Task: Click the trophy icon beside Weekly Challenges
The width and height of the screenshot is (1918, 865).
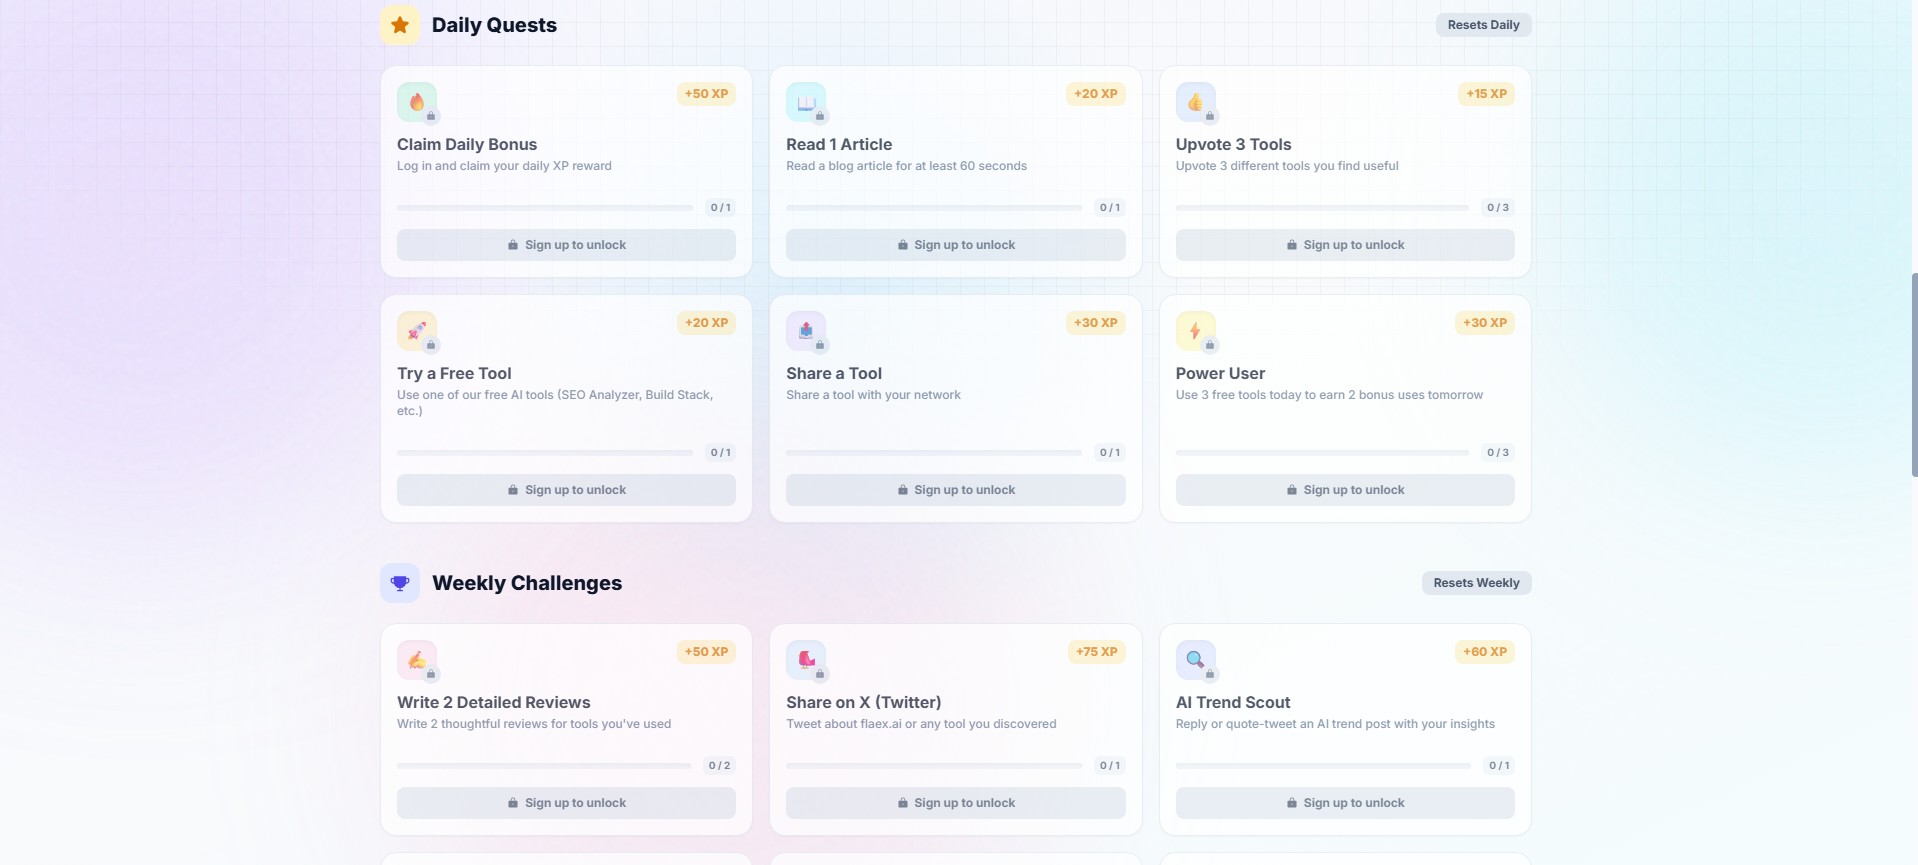Action: click(399, 582)
